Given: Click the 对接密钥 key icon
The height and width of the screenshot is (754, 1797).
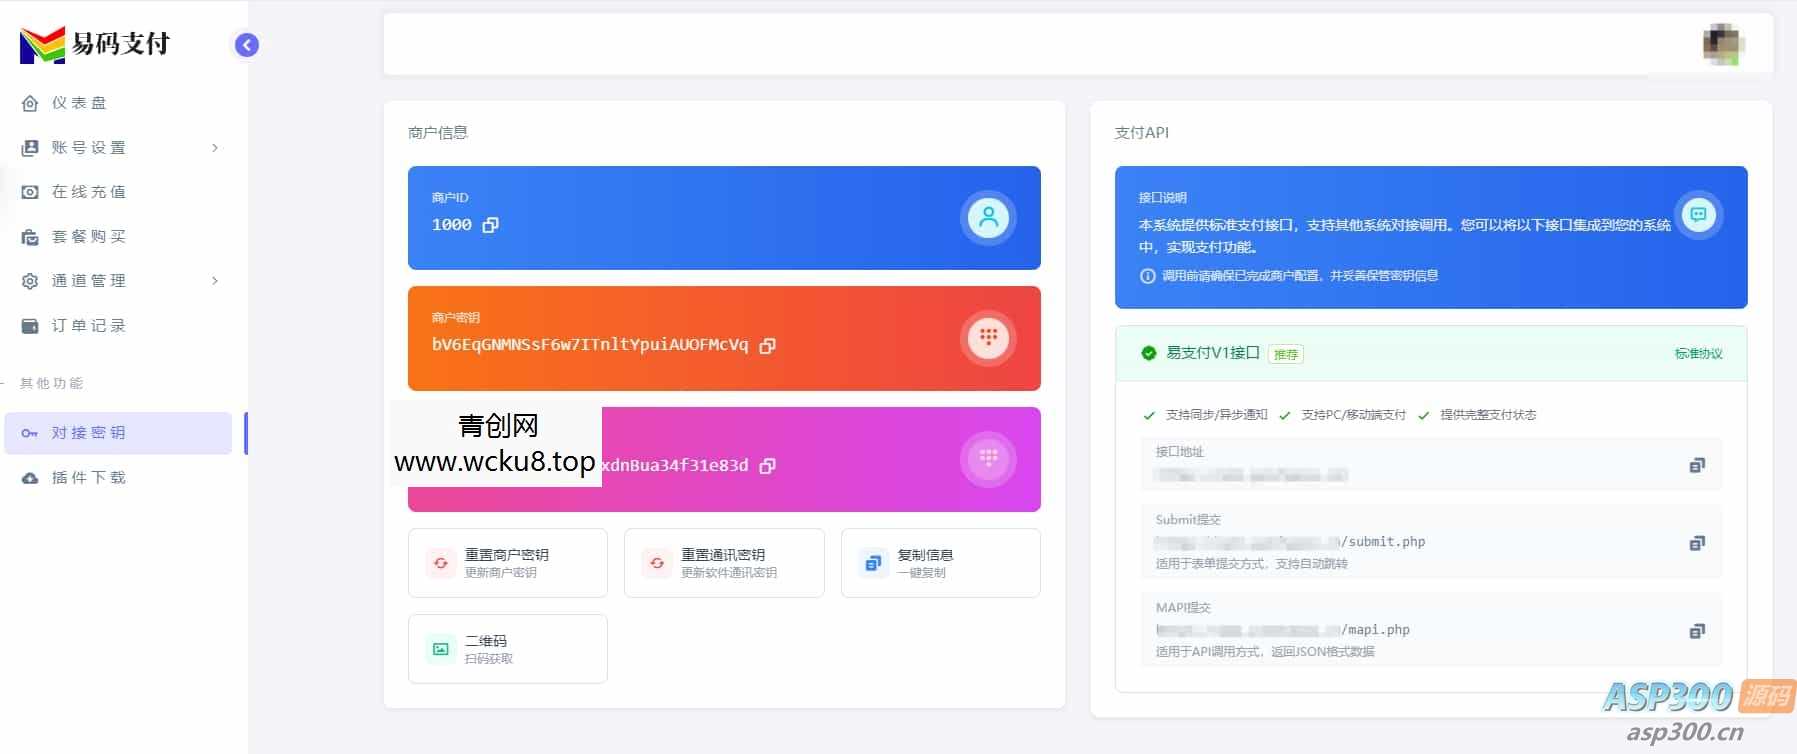Looking at the screenshot, I should coord(30,433).
